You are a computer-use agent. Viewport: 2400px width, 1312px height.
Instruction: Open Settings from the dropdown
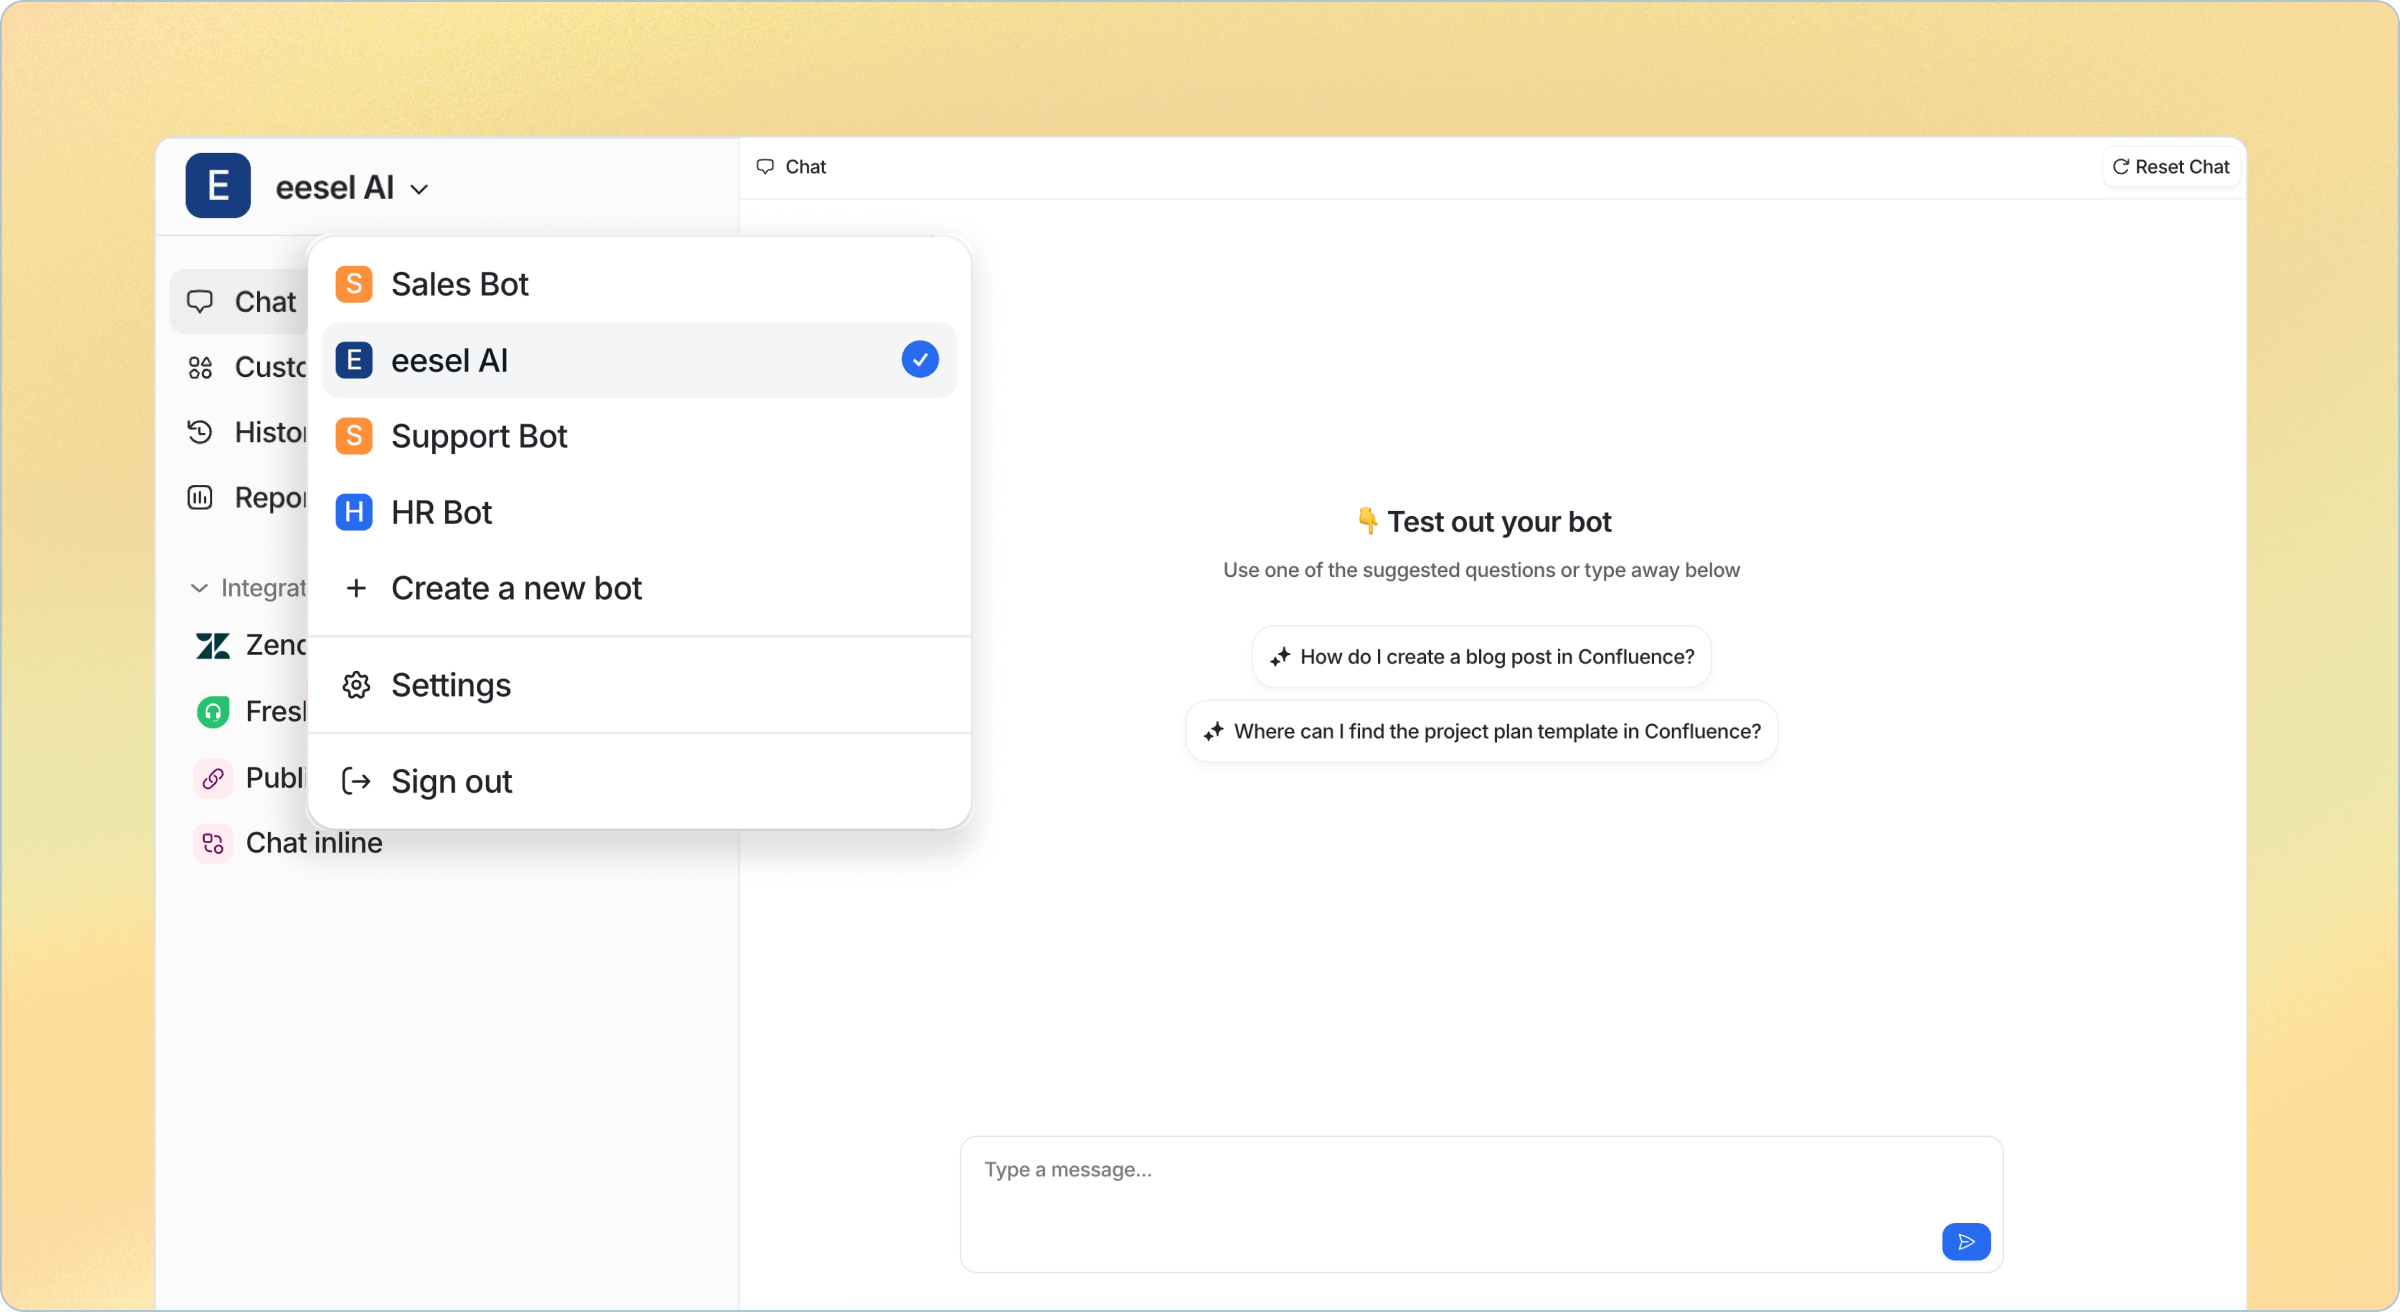tap(639, 685)
